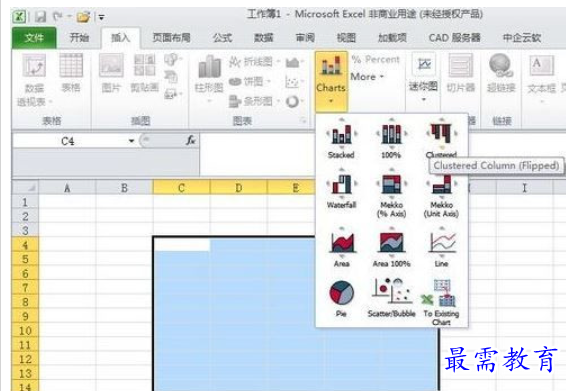Select row 1 header
The image size is (566, 391).
point(25,202)
